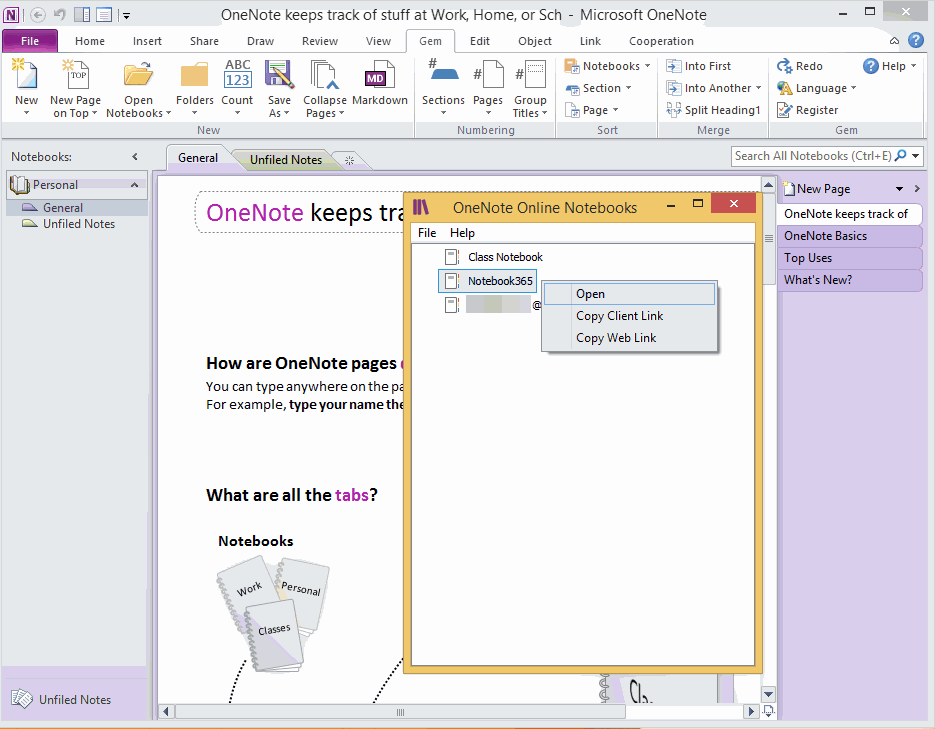Collapse the Personal notebook chevron

(135, 185)
